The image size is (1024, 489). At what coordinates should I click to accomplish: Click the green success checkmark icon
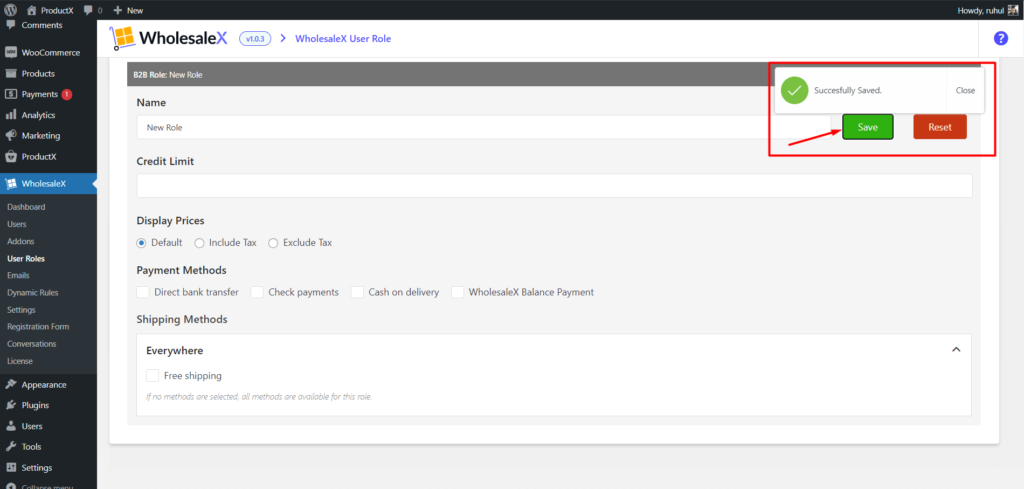[794, 90]
